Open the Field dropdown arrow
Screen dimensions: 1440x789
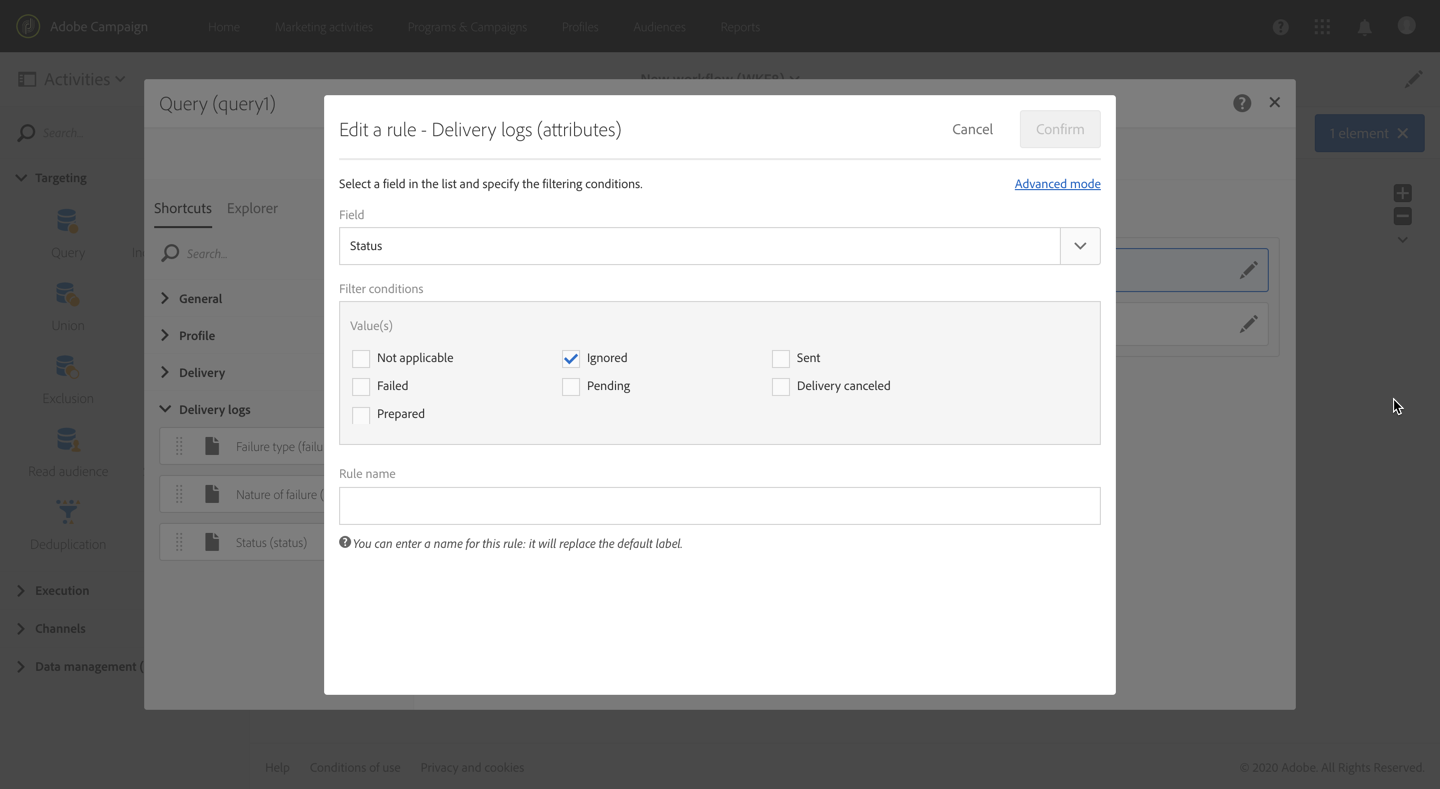(x=1080, y=246)
